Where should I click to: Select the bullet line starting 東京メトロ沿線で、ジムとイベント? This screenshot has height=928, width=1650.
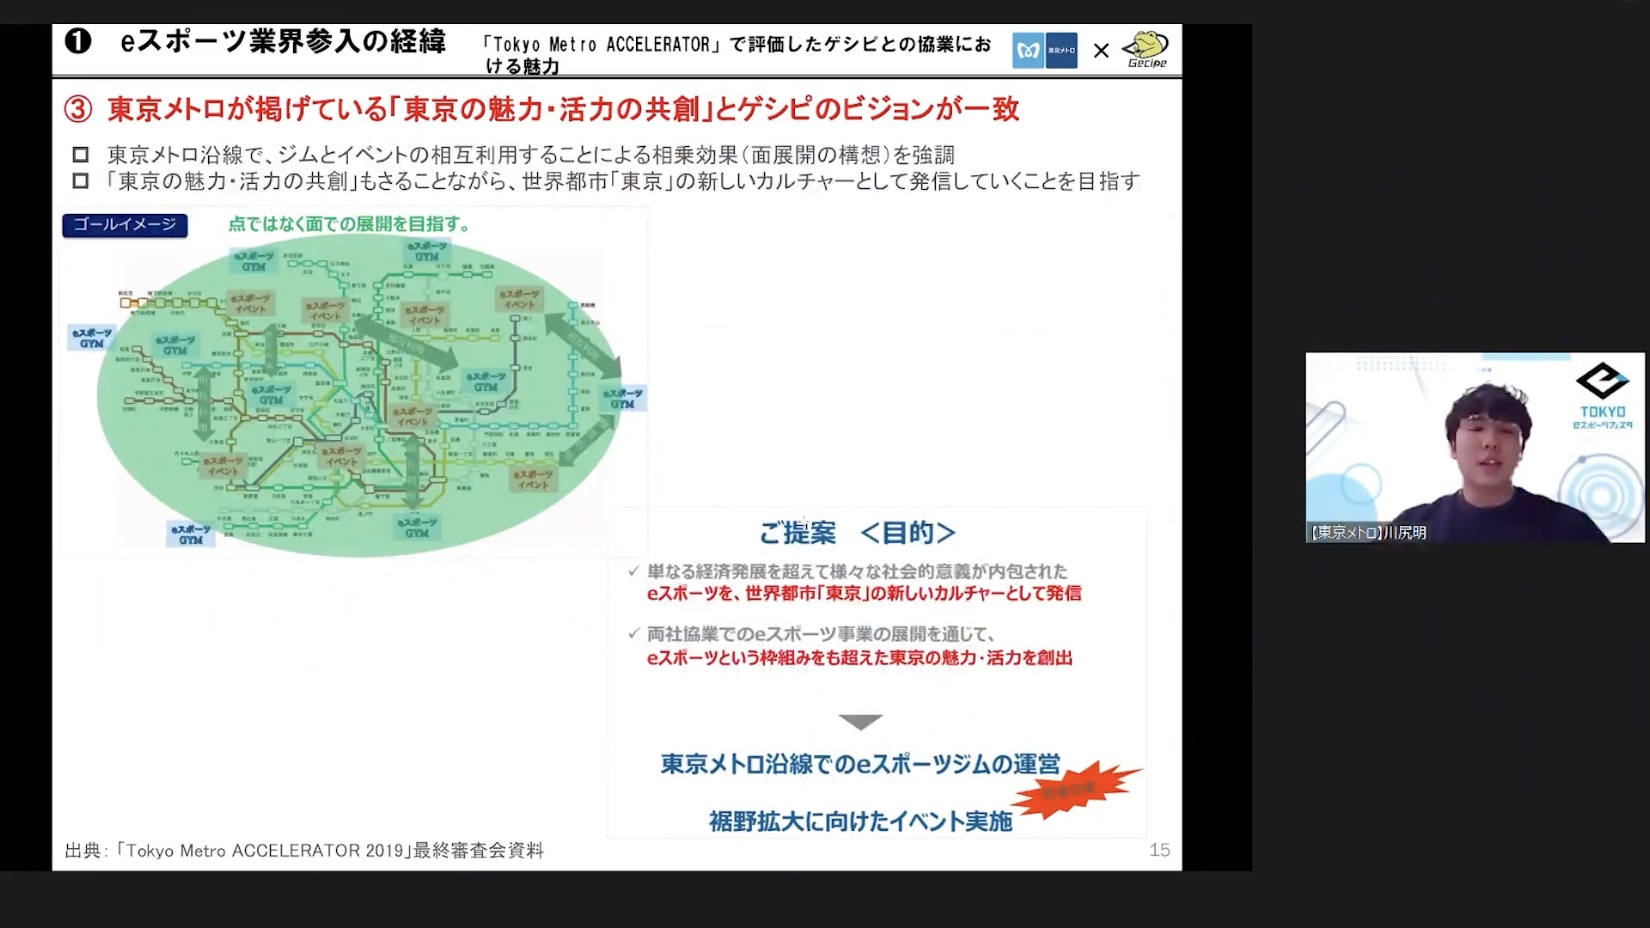pos(531,155)
